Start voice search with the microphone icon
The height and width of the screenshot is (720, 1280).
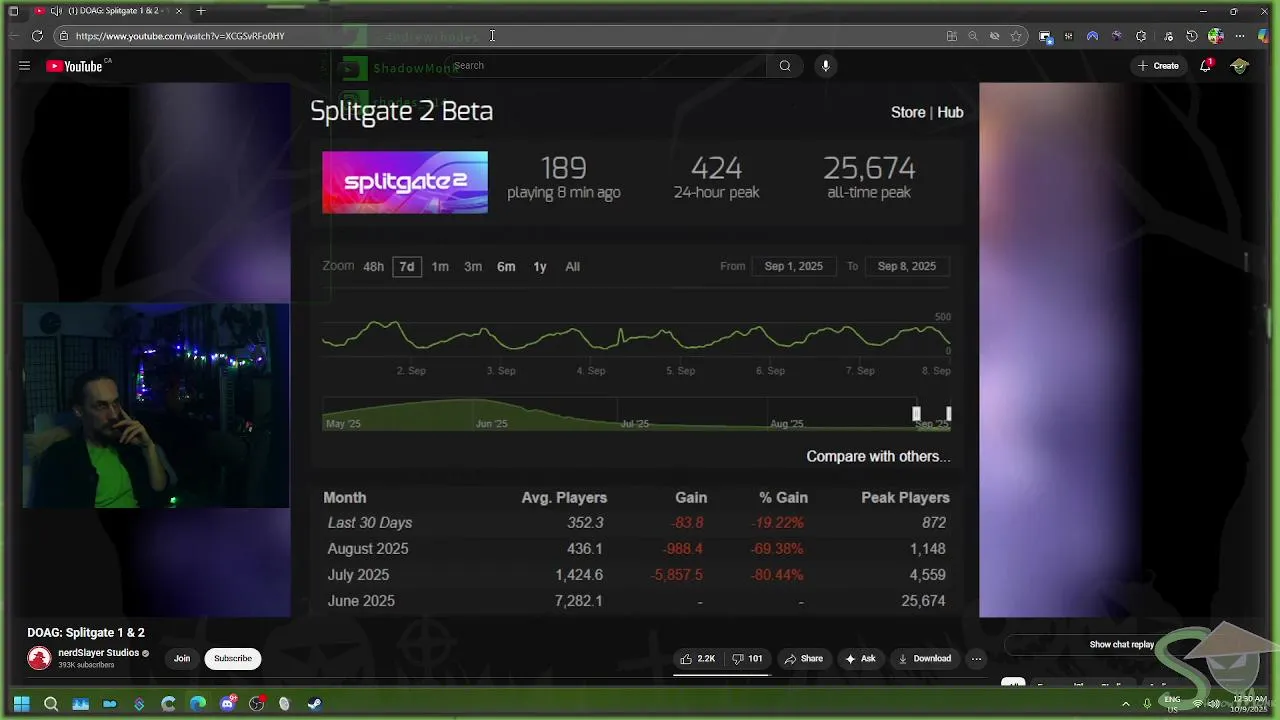pyautogui.click(x=825, y=66)
